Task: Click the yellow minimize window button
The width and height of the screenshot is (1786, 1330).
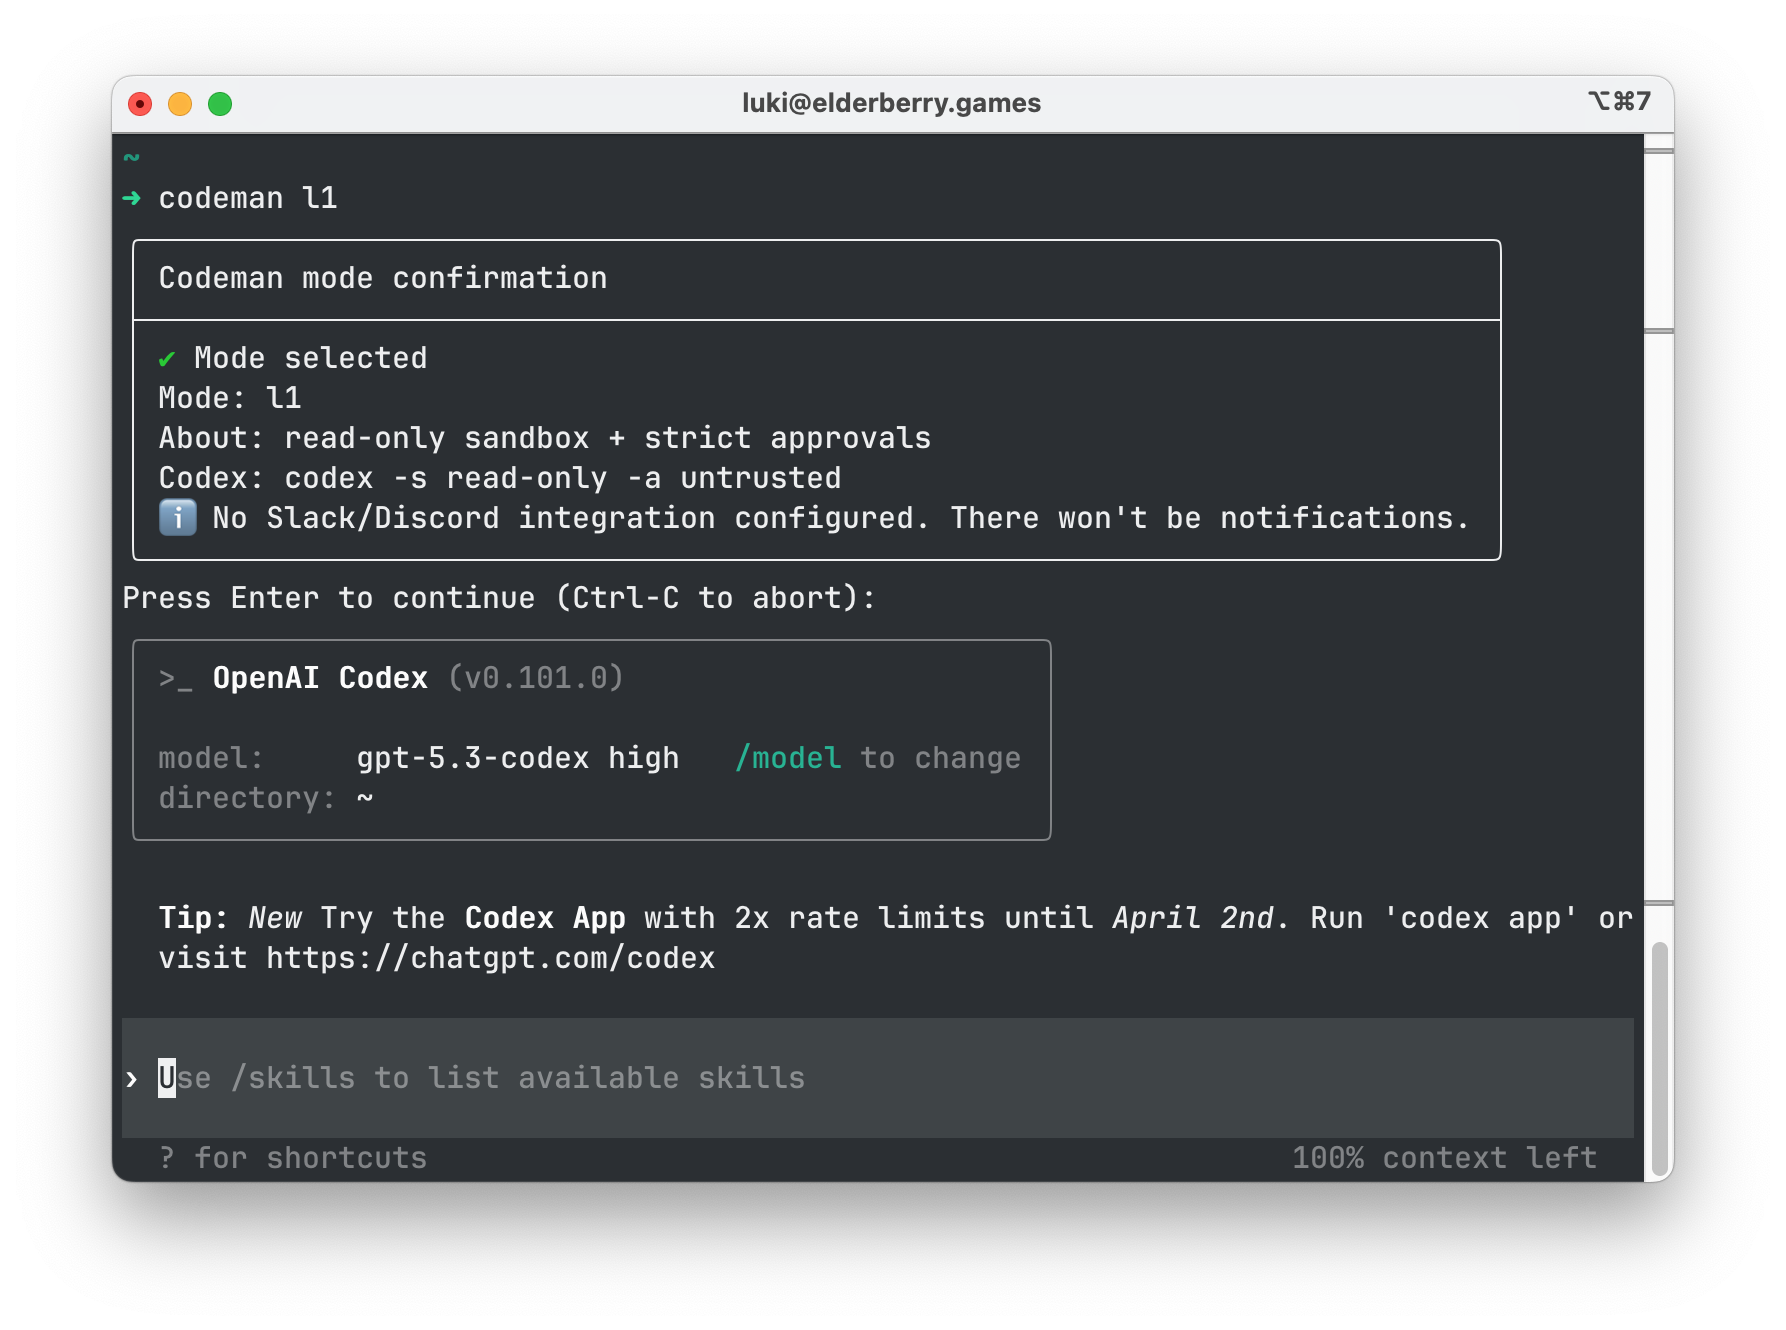Action: (x=180, y=104)
